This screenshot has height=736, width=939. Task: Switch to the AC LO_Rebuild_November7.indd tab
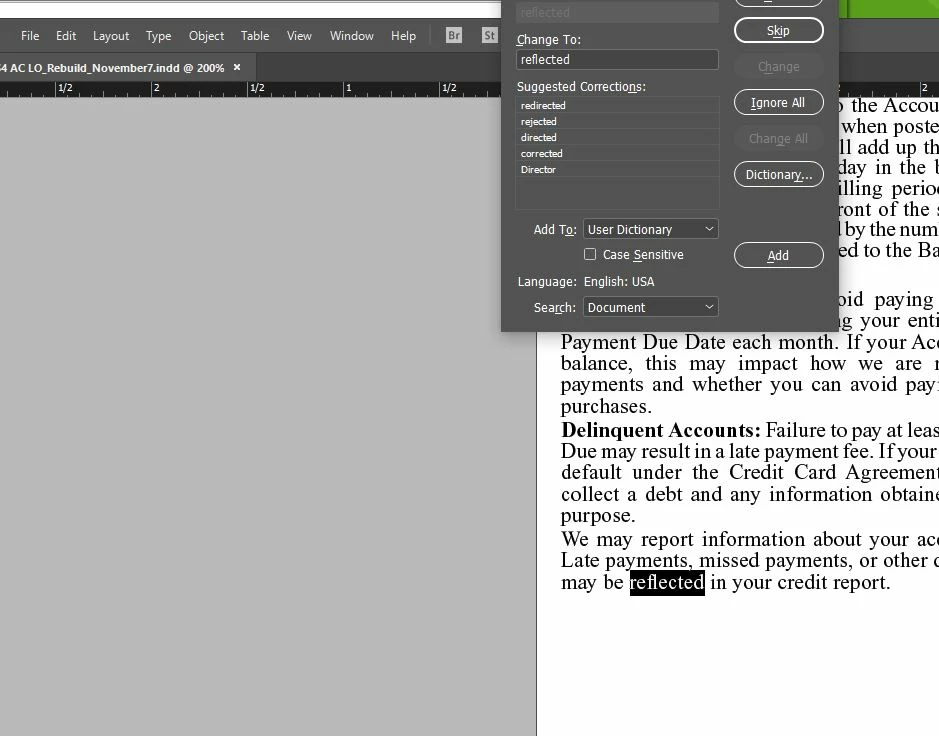pyautogui.click(x=112, y=68)
